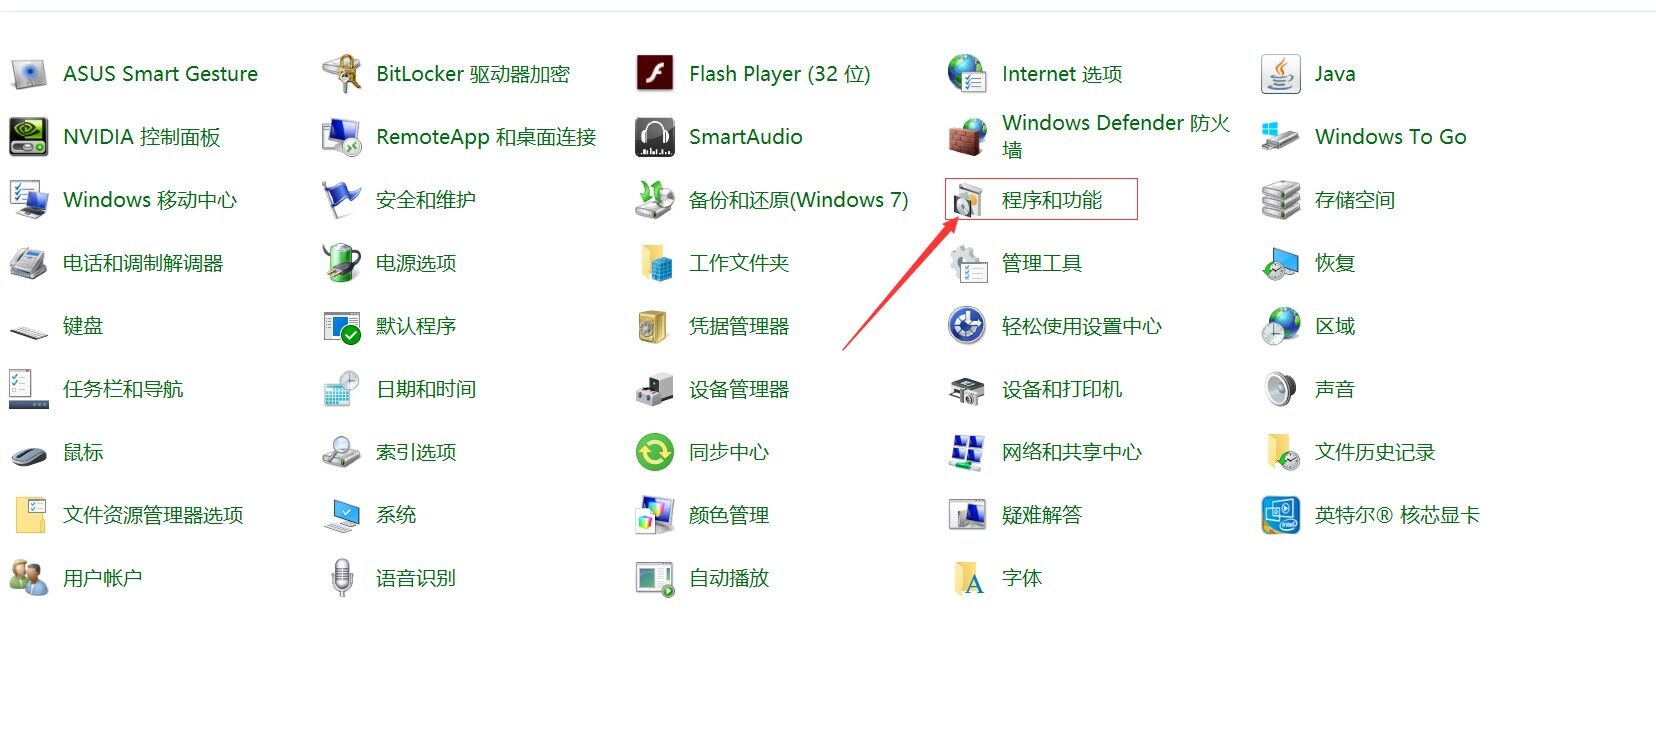
Task: Open the Internet 选项 text link
Action: click(1062, 74)
